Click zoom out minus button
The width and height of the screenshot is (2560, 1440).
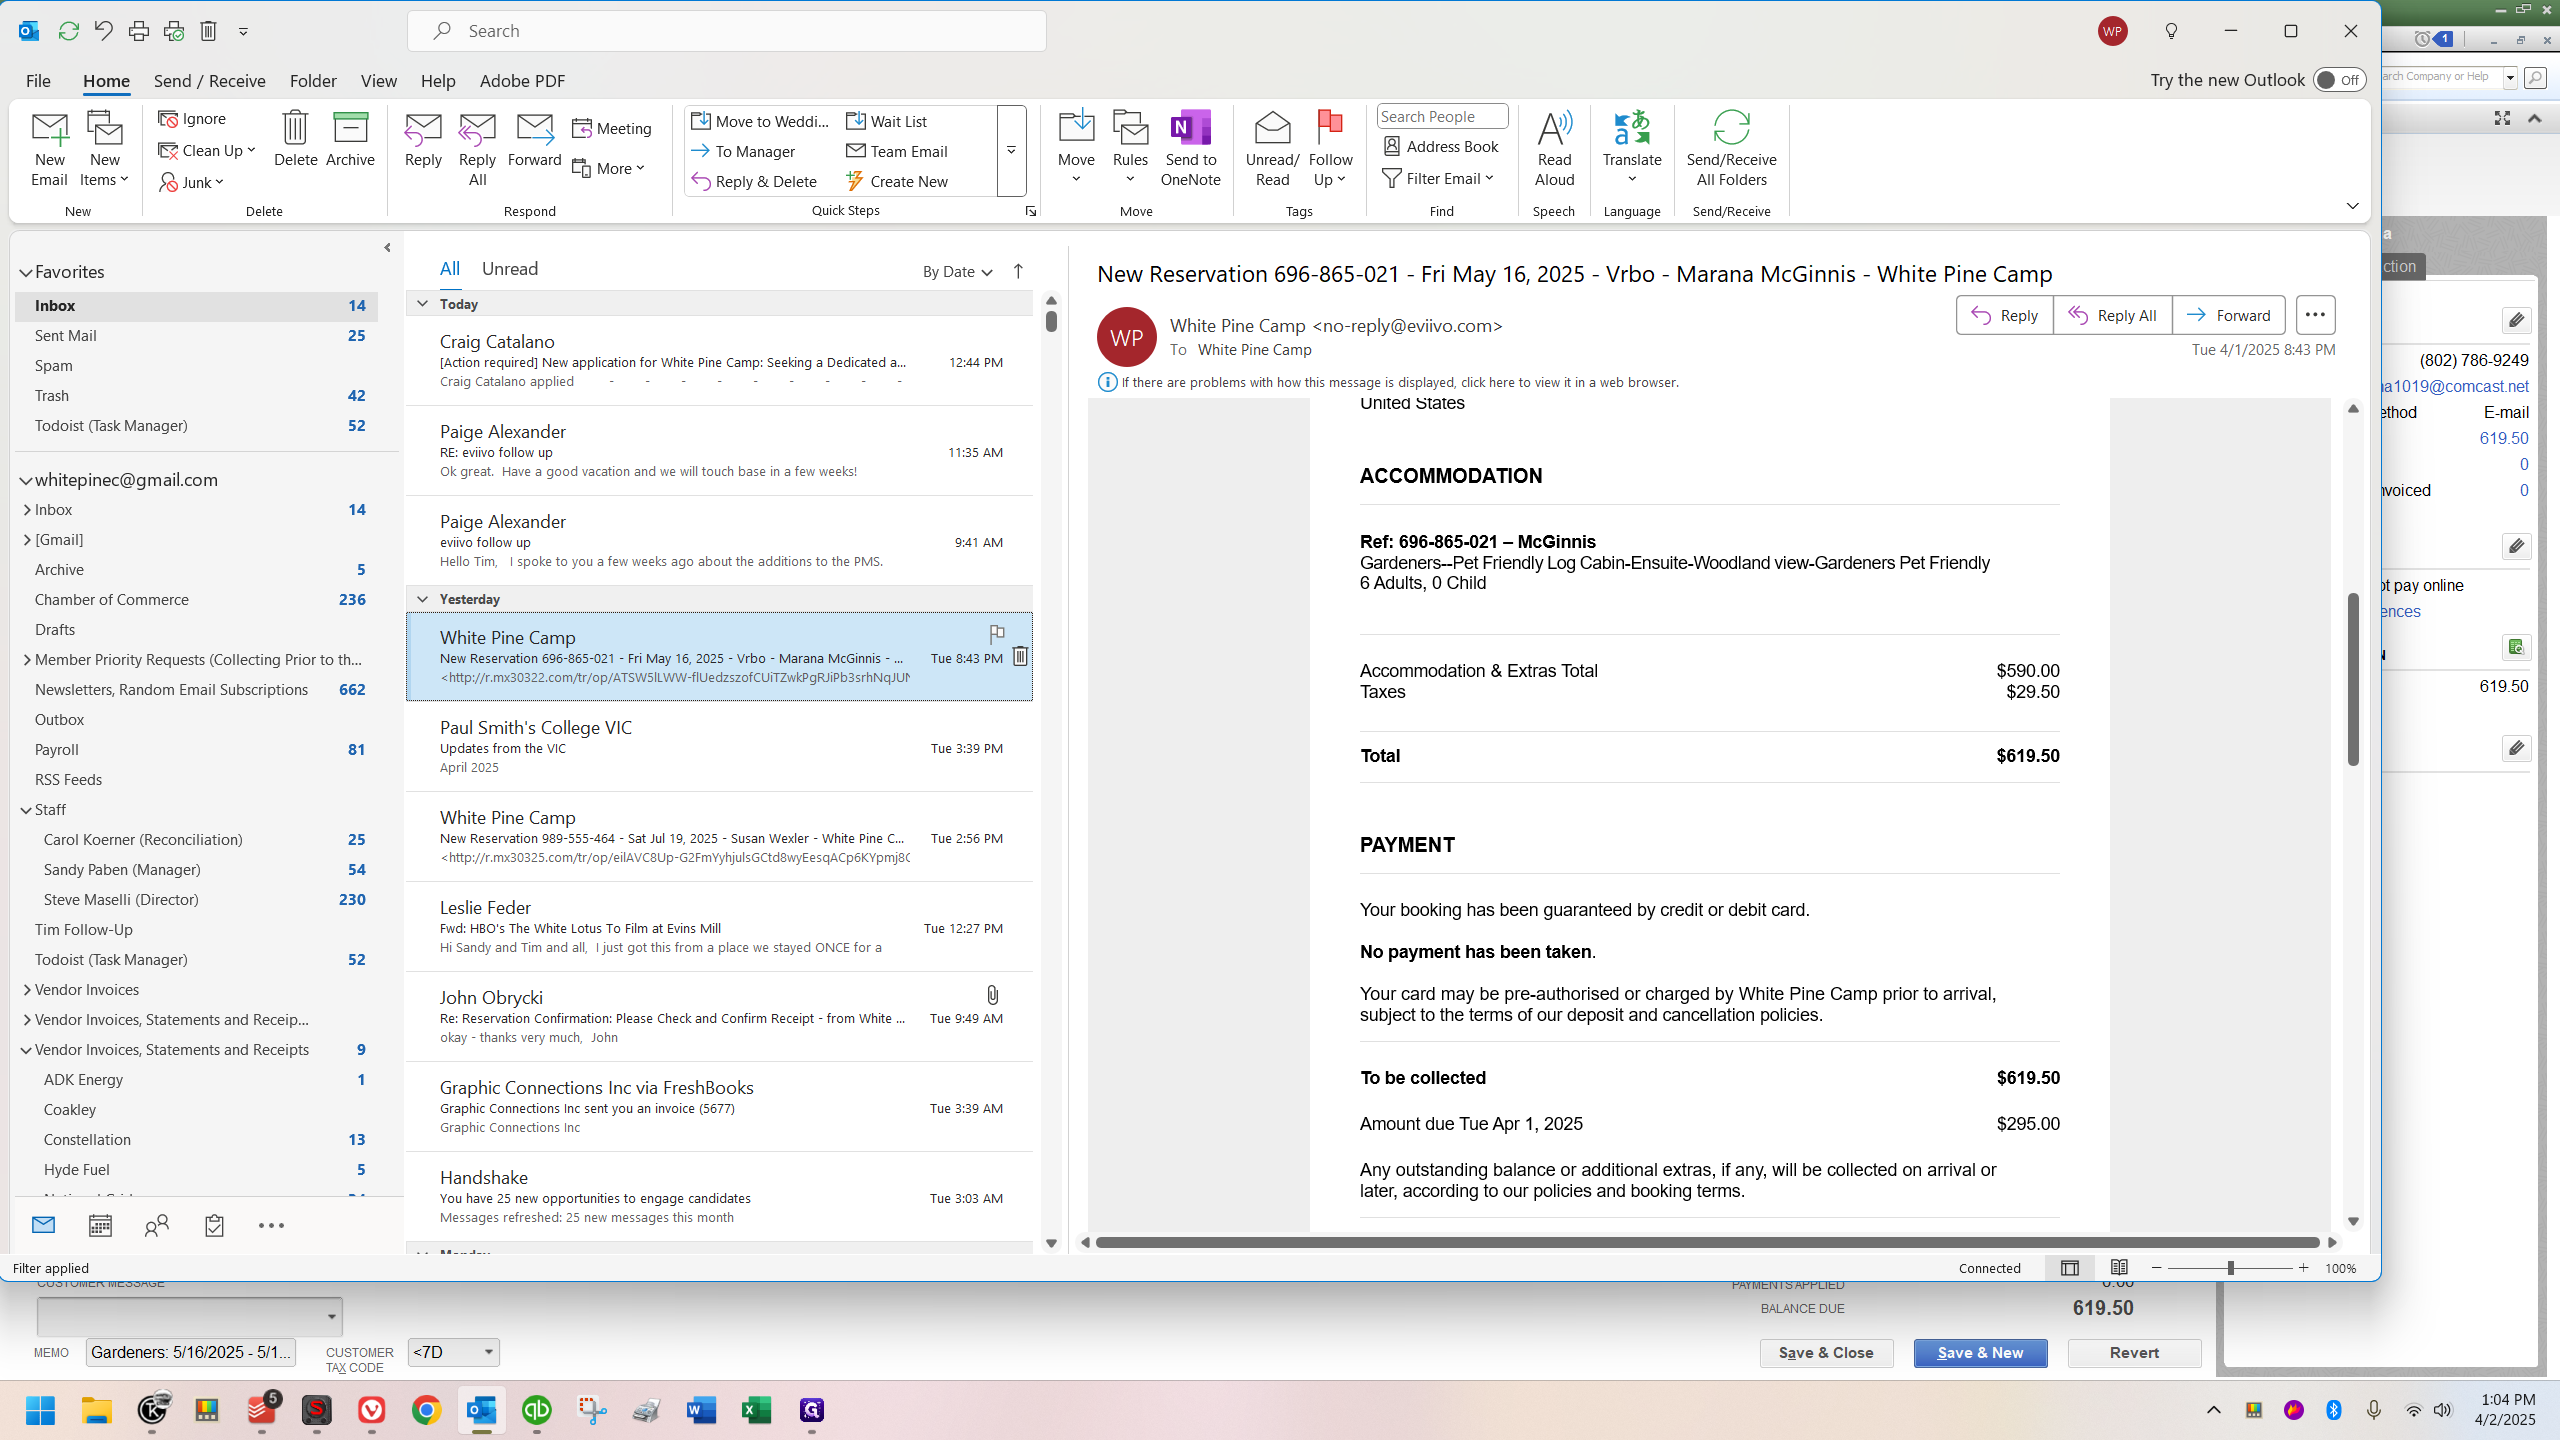click(2156, 1268)
